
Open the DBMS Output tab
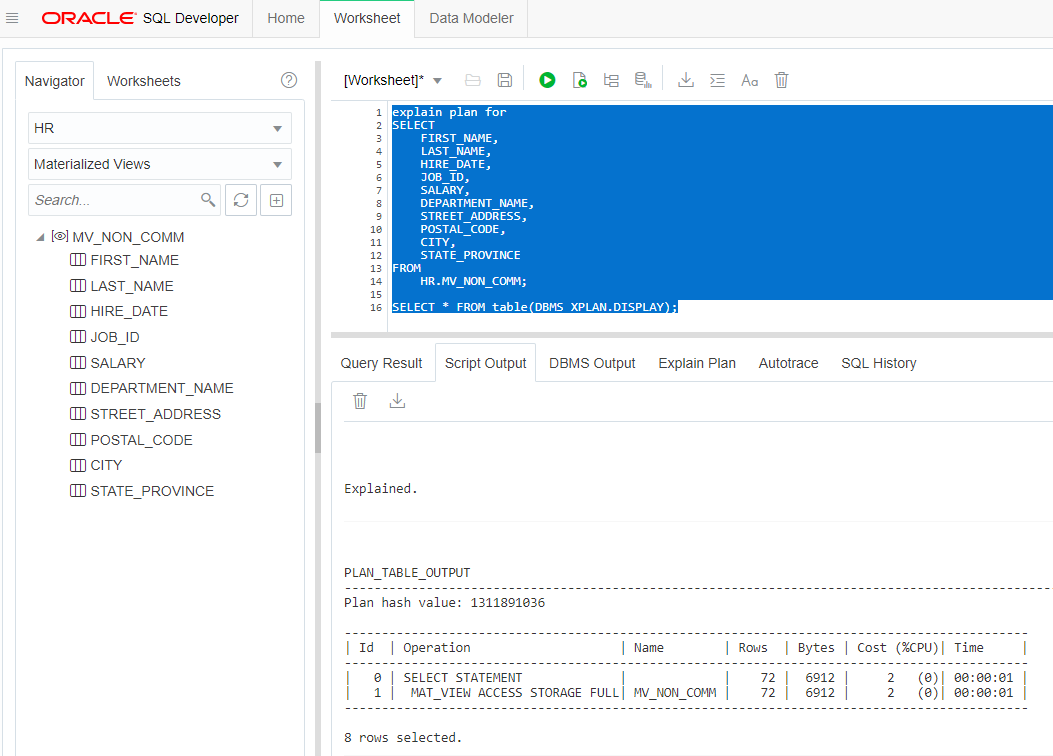(x=592, y=363)
